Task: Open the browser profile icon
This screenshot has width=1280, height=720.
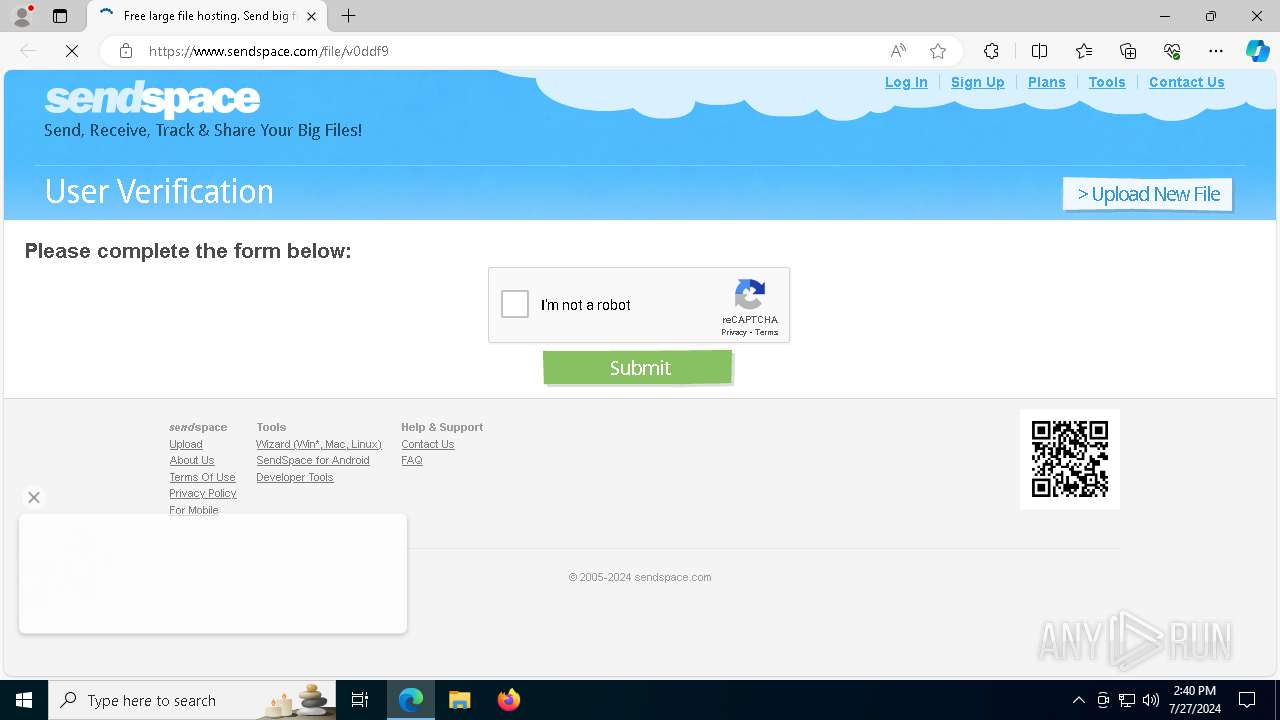Action: click(x=22, y=16)
